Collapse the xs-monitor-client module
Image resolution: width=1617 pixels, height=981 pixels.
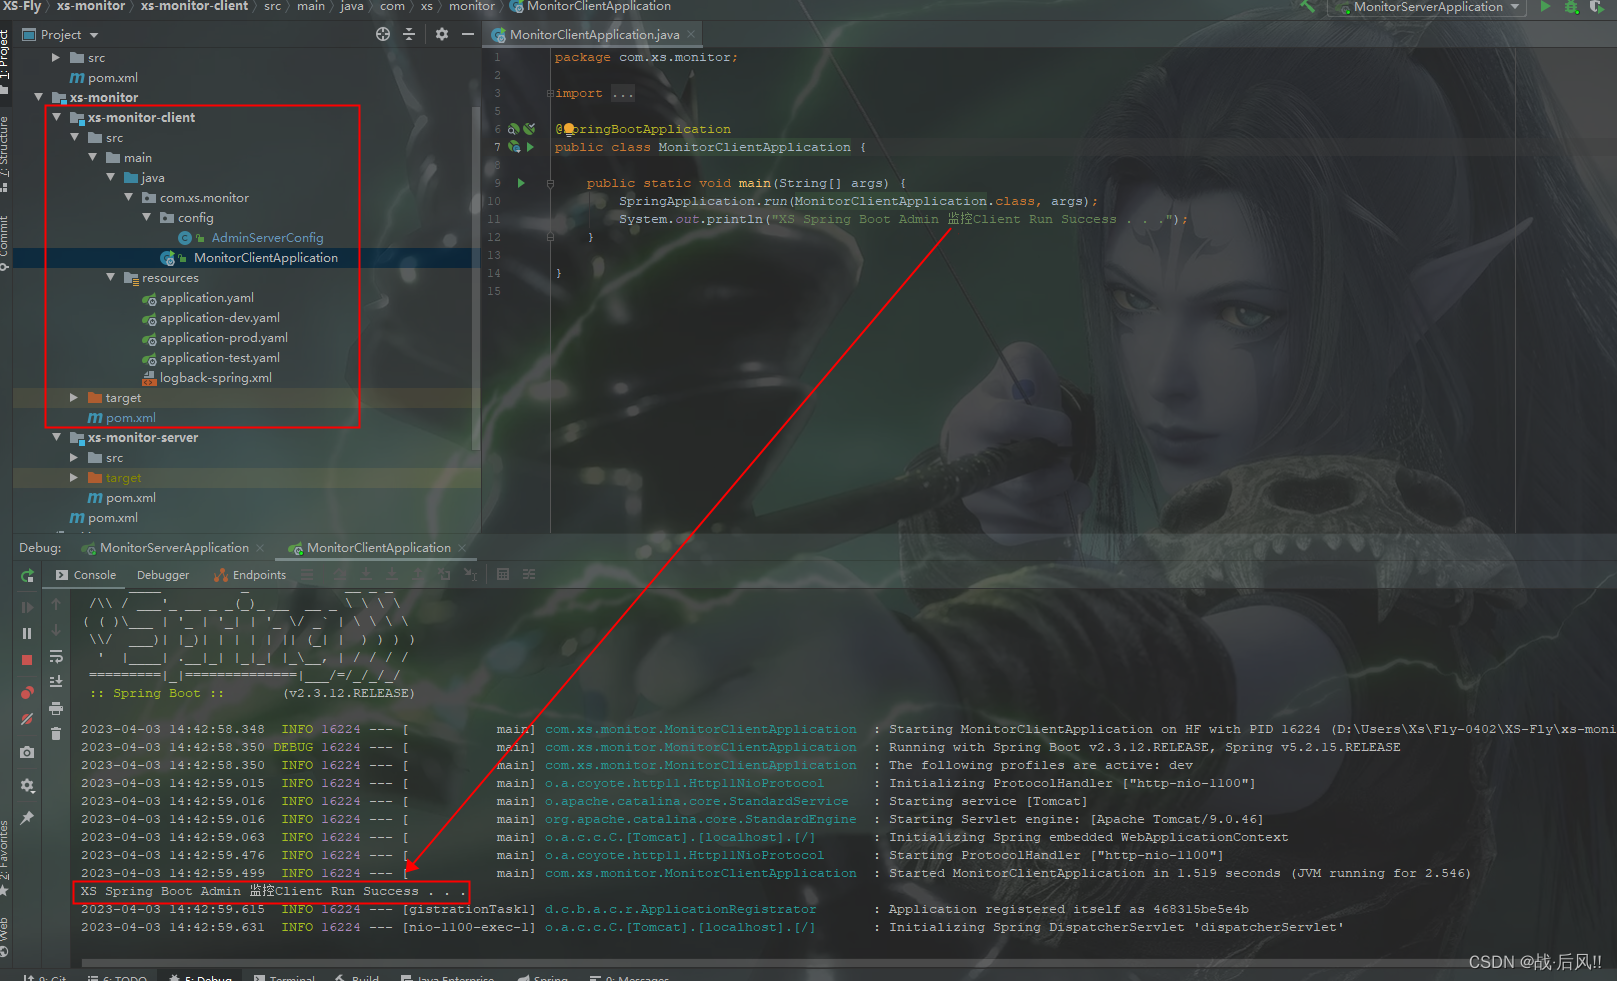(x=57, y=117)
